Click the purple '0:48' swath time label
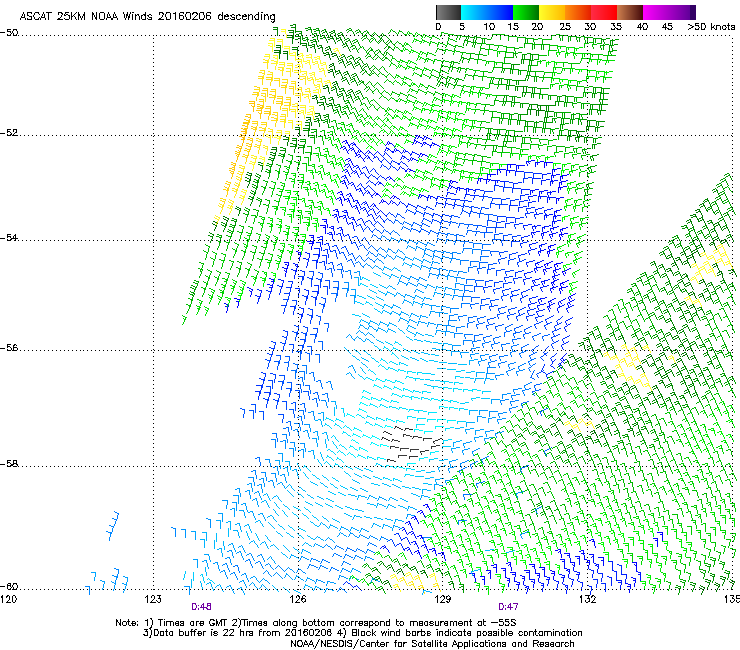Screen dimensions: 740x650 tap(202, 607)
